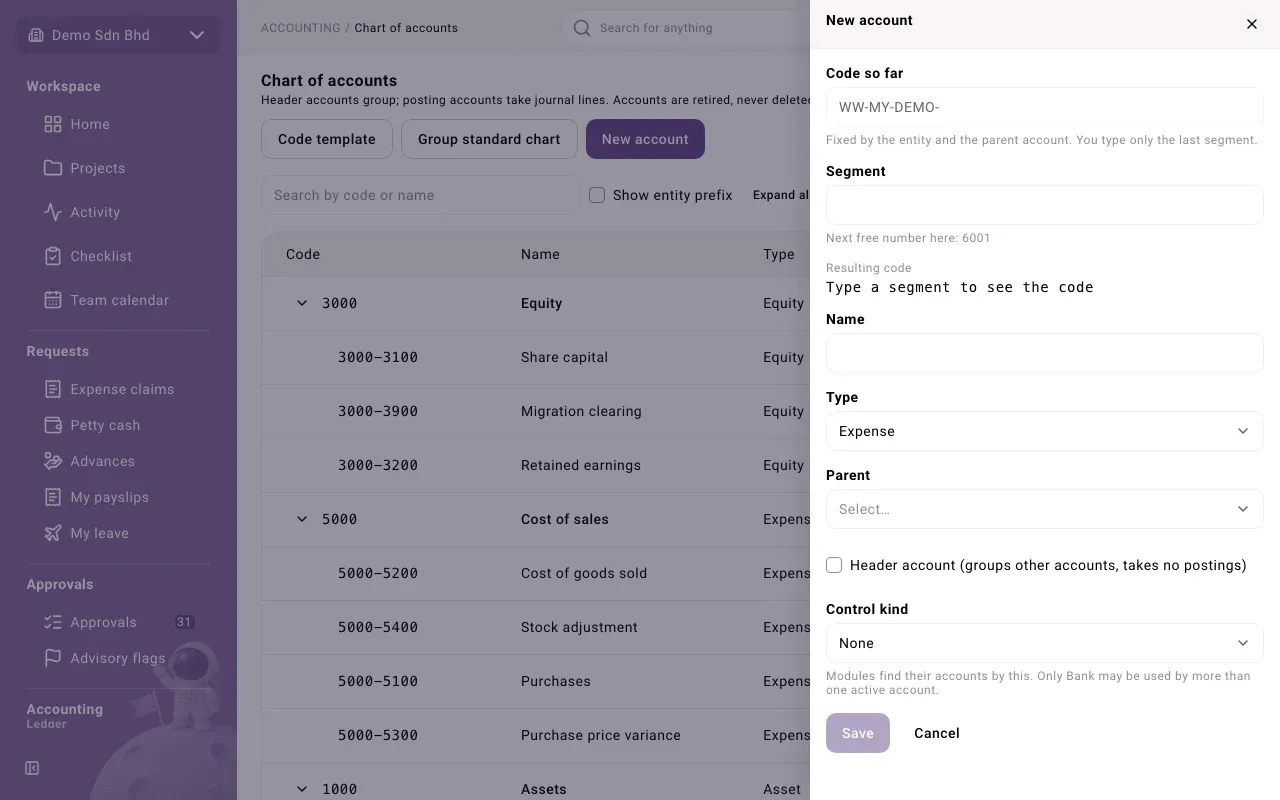Image resolution: width=1280 pixels, height=800 pixels.
Task: Click the Advances hand-coins icon
Action: pyautogui.click(x=53, y=461)
